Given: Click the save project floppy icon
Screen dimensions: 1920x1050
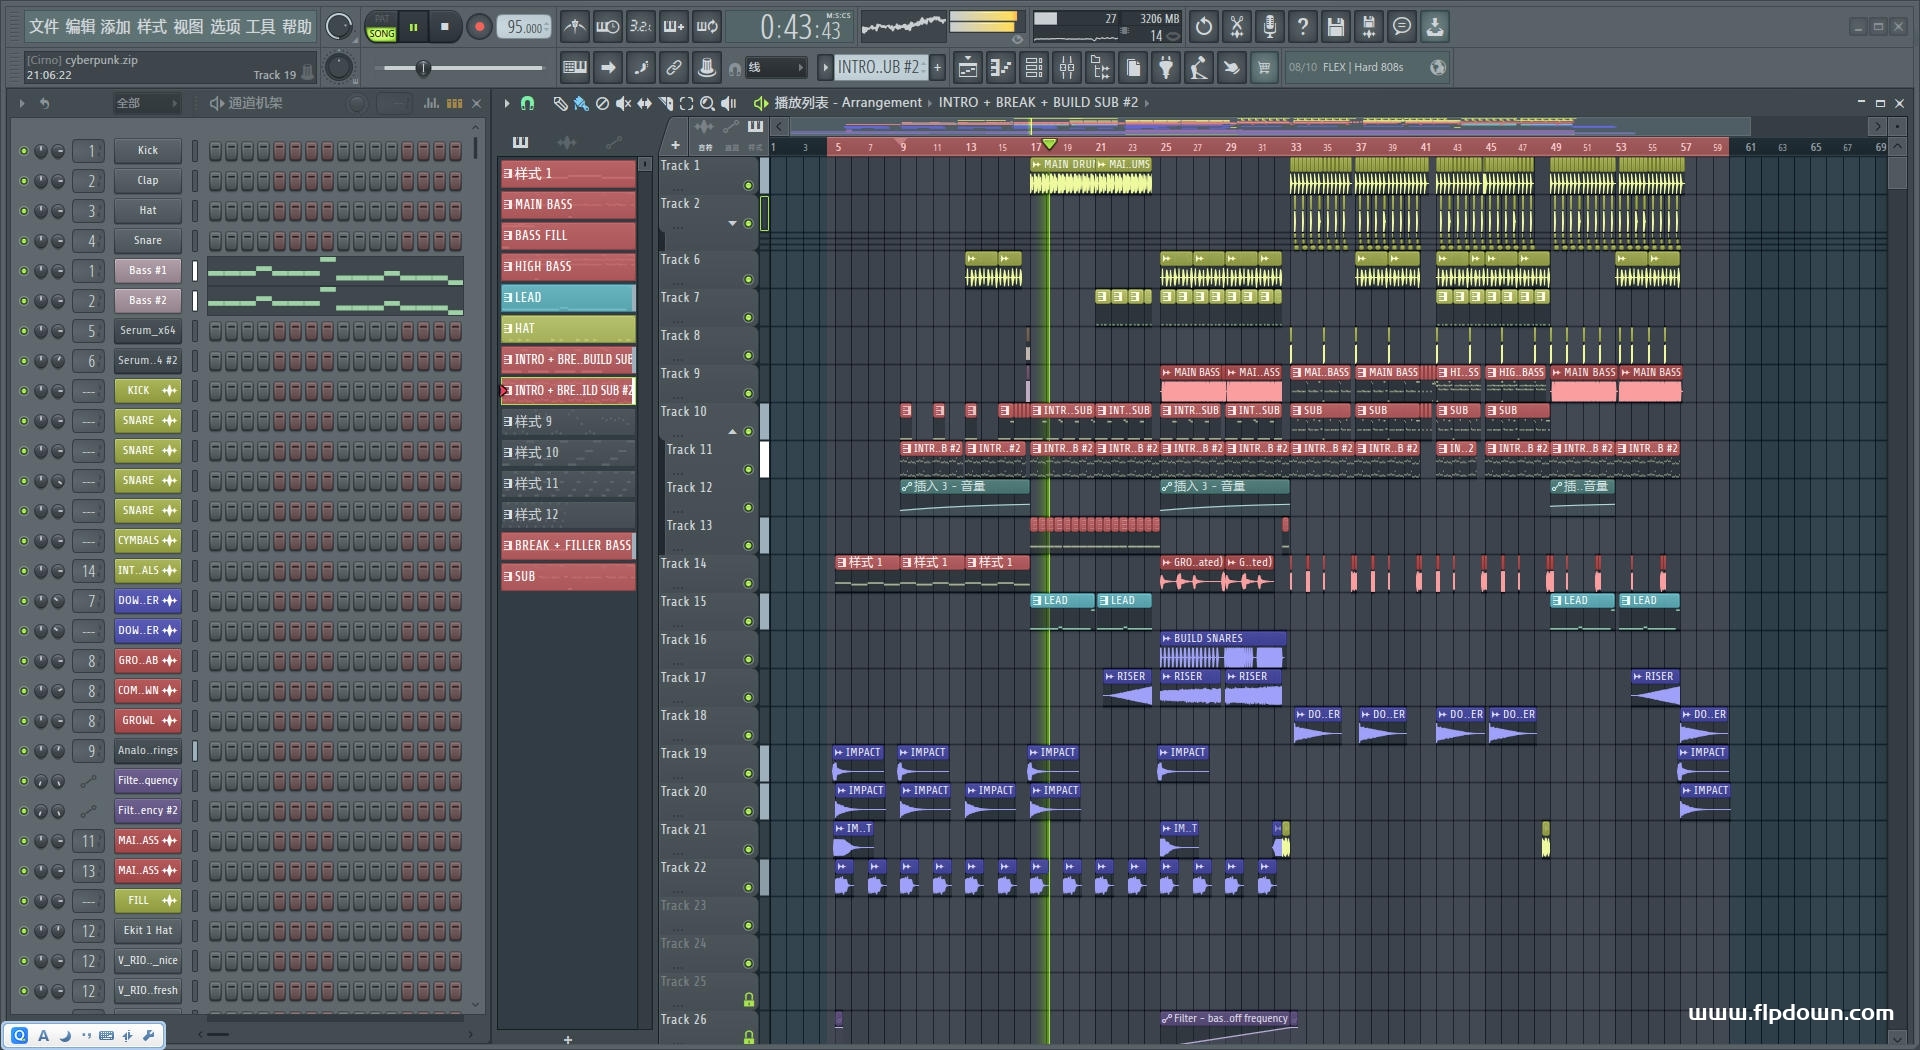Looking at the screenshot, I should click(1335, 27).
